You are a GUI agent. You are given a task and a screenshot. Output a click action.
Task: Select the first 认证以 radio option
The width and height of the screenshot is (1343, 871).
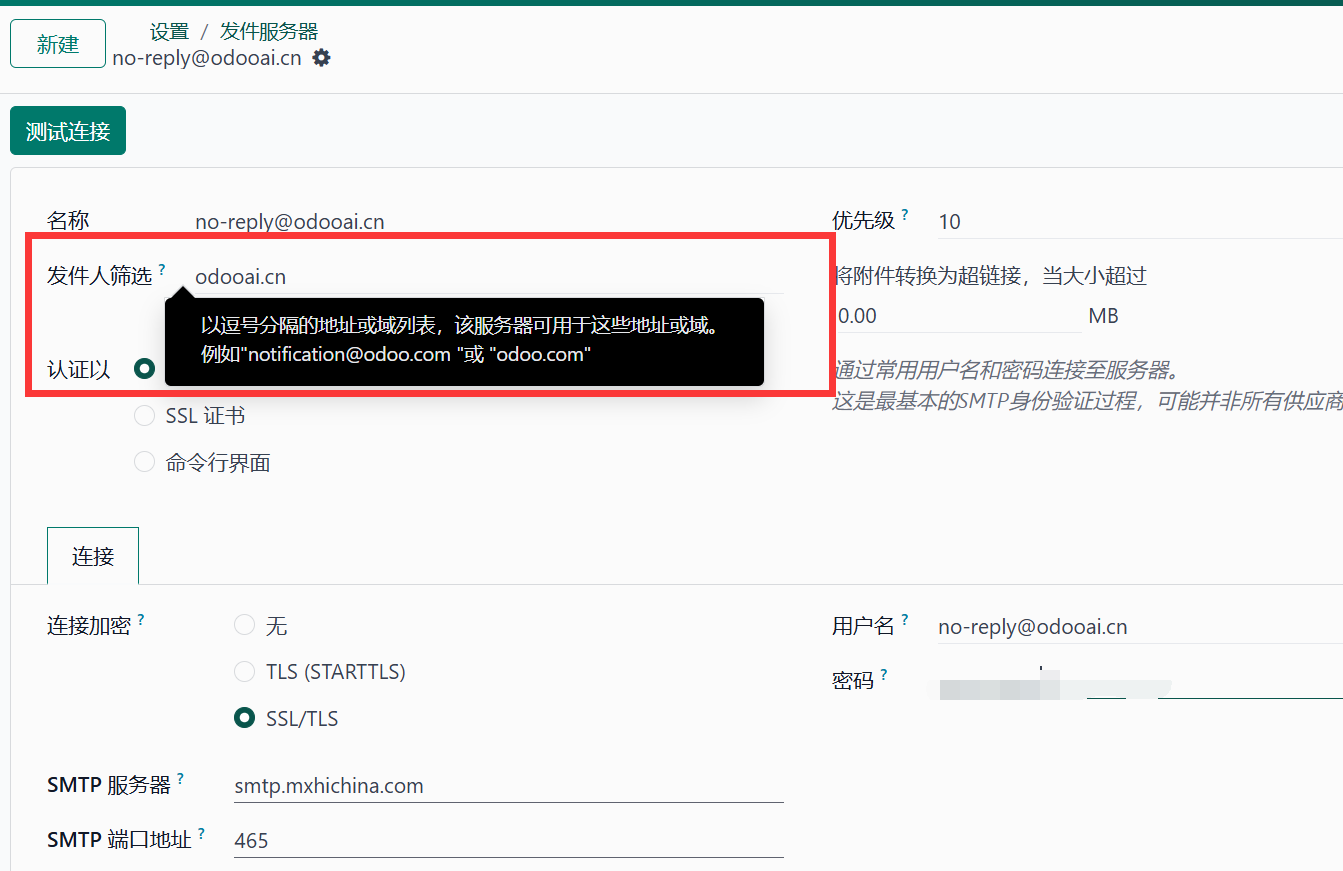point(145,369)
